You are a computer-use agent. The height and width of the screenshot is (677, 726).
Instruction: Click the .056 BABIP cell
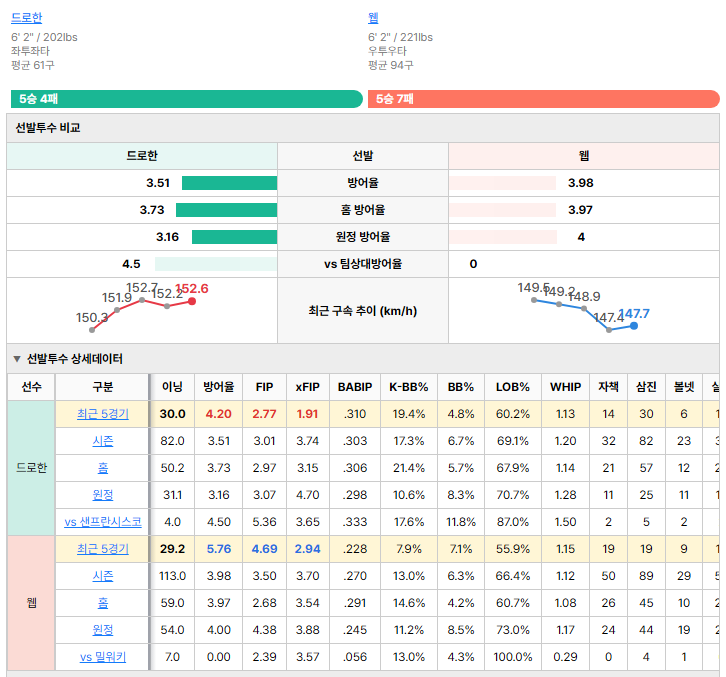[x=355, y=657]
